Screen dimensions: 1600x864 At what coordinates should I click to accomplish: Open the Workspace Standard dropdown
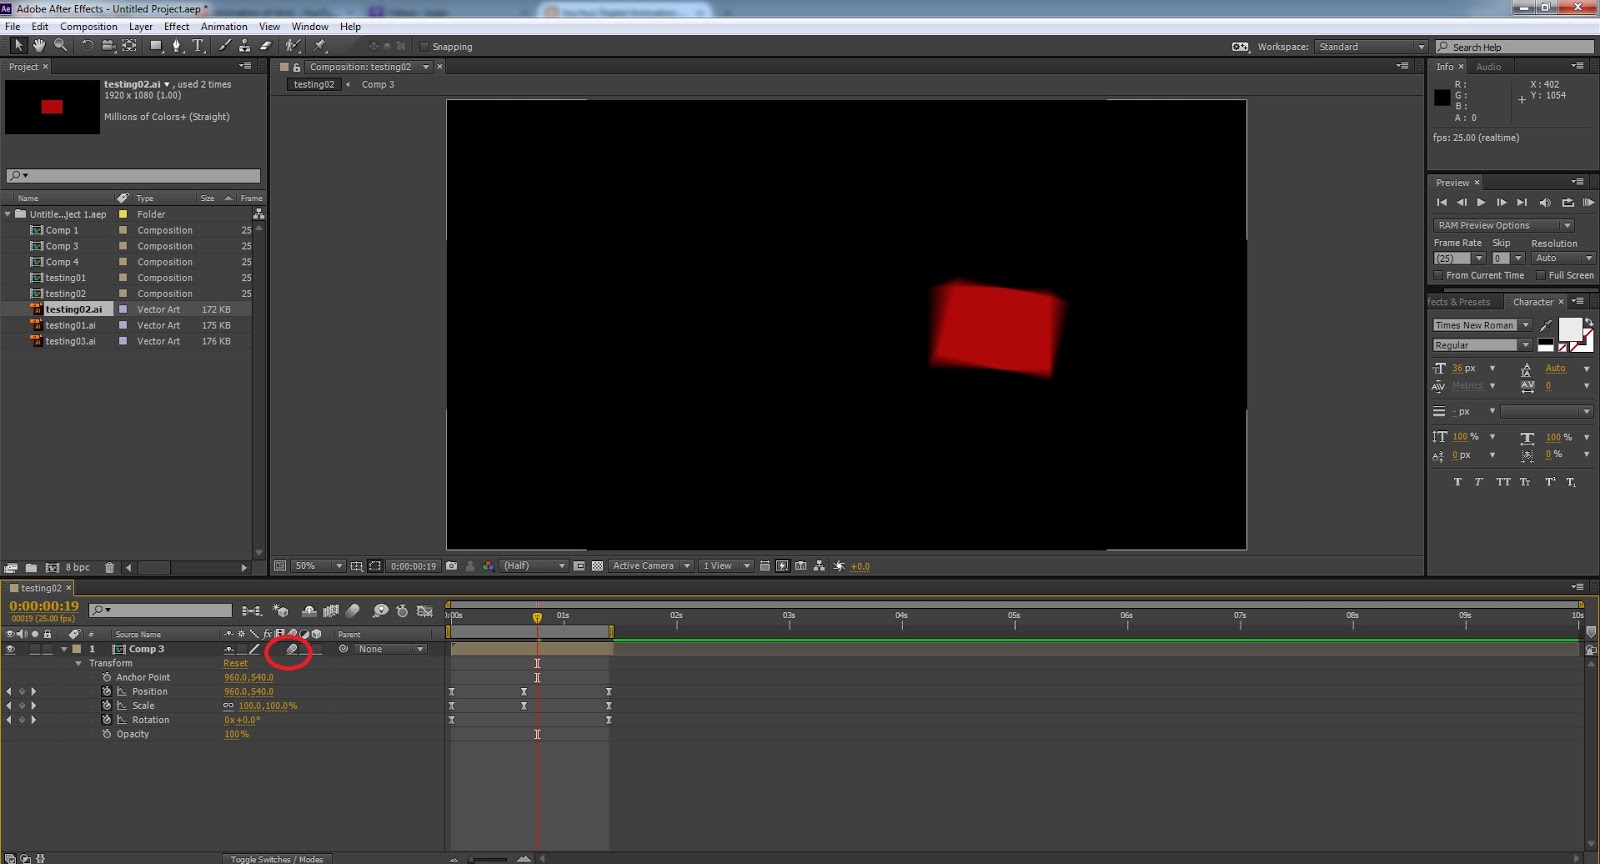1370,47
